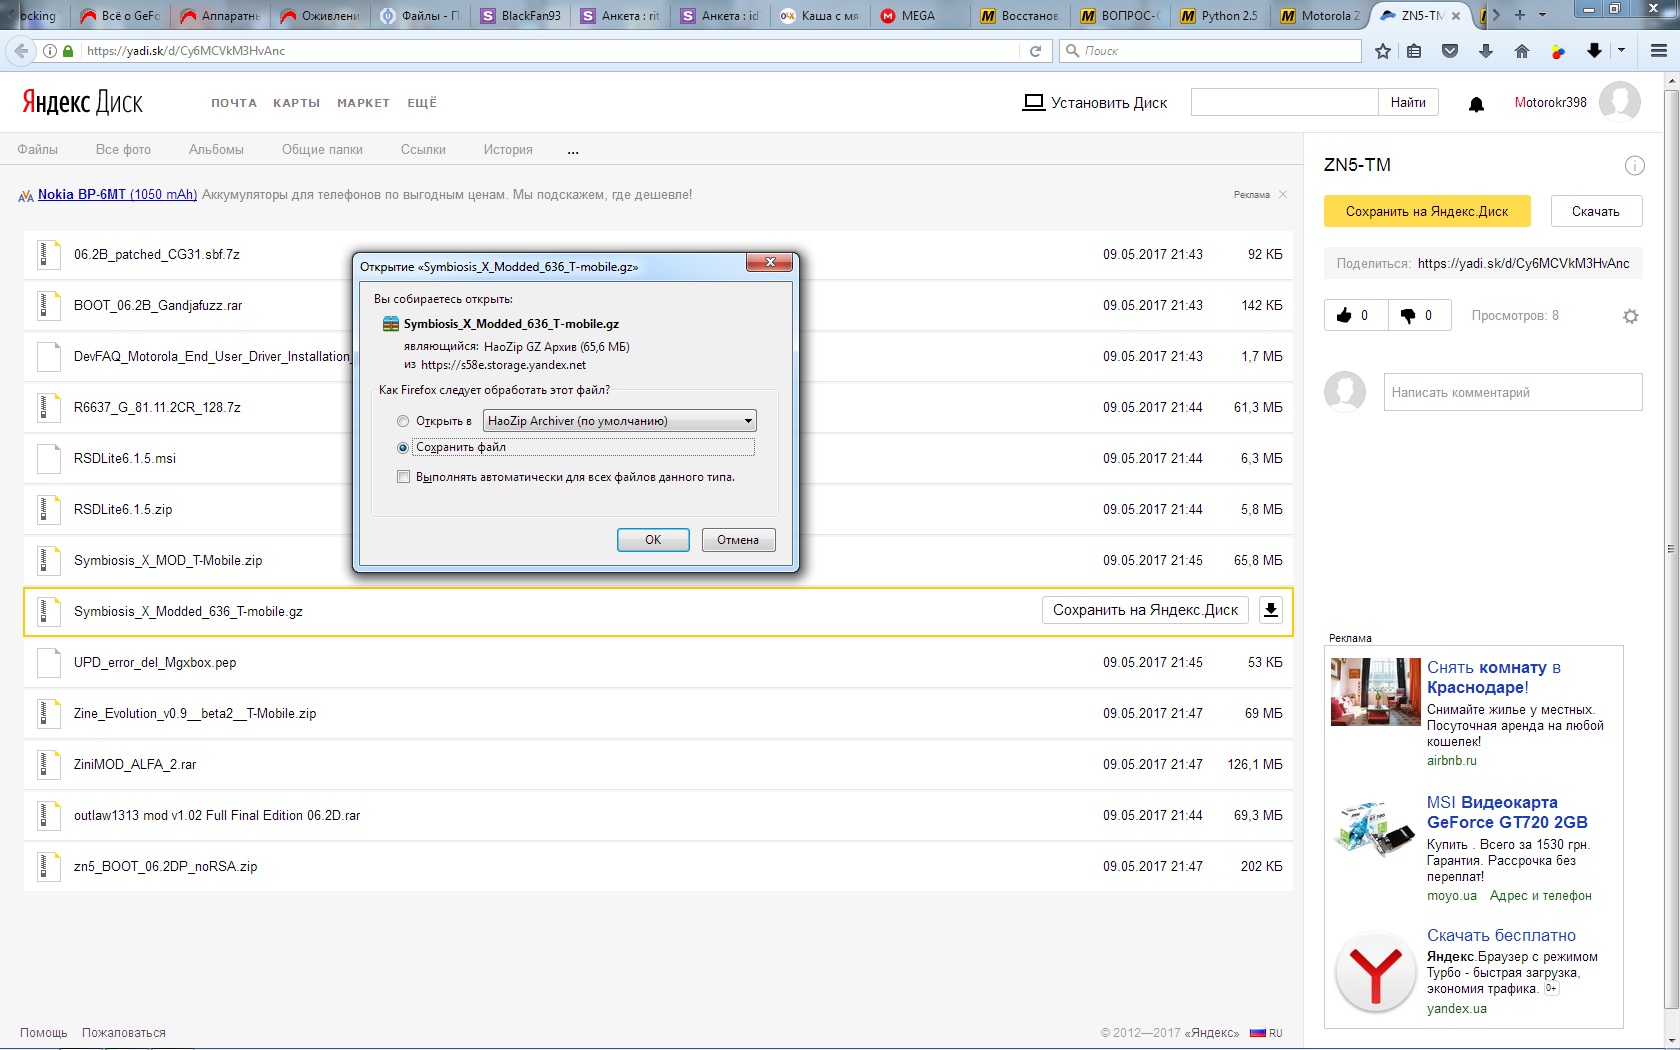Switch to Все фото tab
This screenshot has width=1680, height=1050.
tap(123, 150)
